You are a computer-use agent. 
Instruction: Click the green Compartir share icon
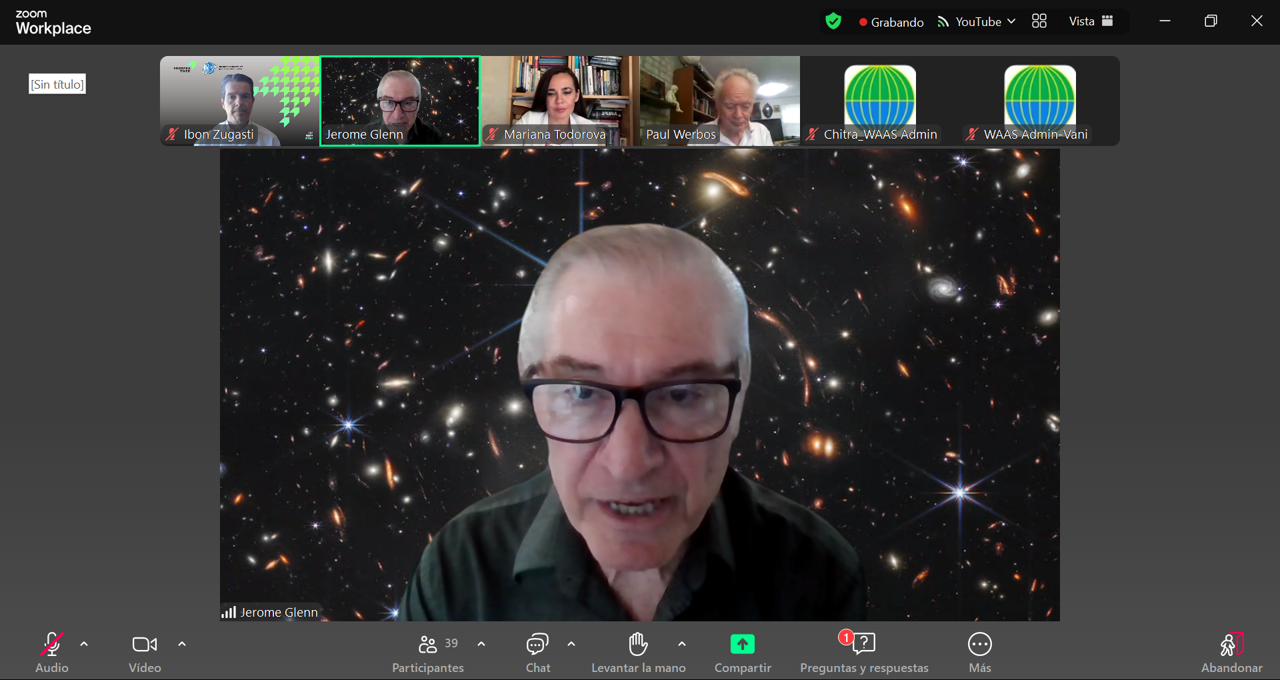(742, 645)
